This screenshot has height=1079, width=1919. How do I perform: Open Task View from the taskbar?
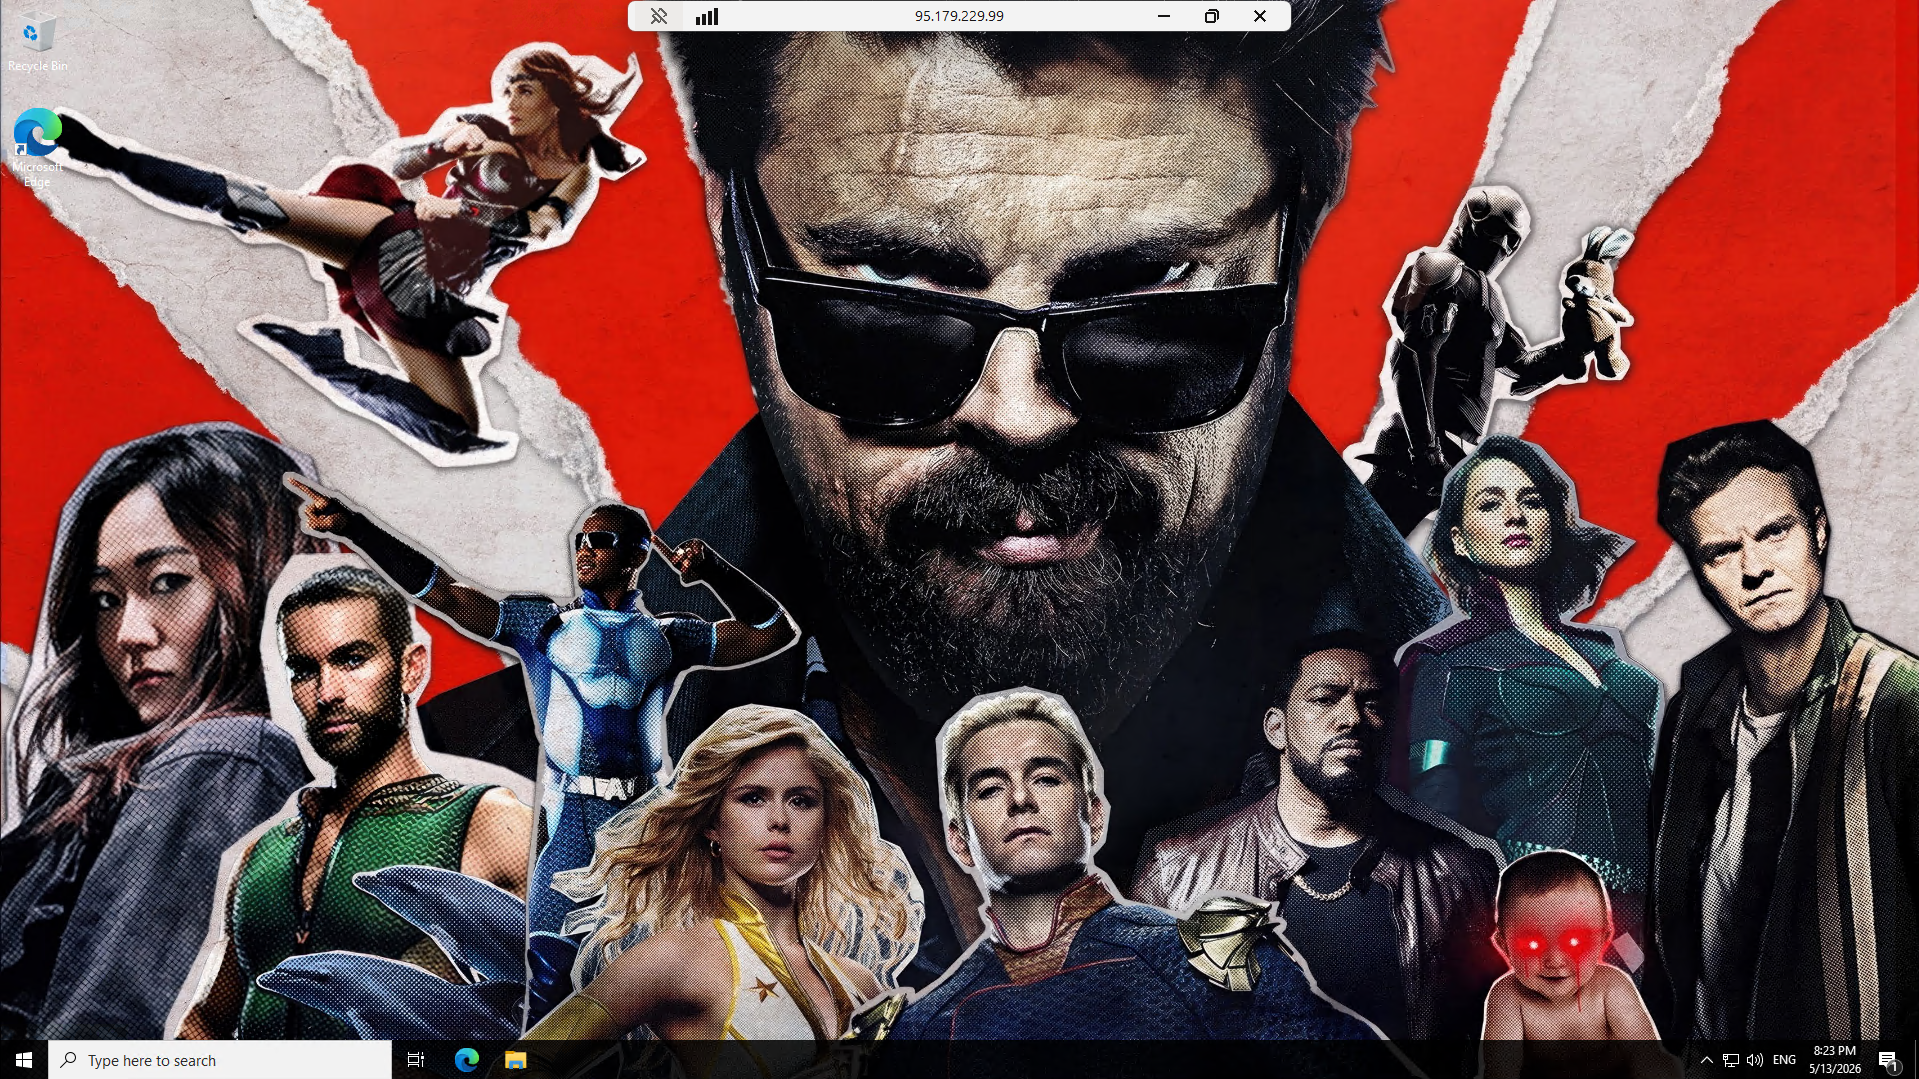[x=416, y=1060]
